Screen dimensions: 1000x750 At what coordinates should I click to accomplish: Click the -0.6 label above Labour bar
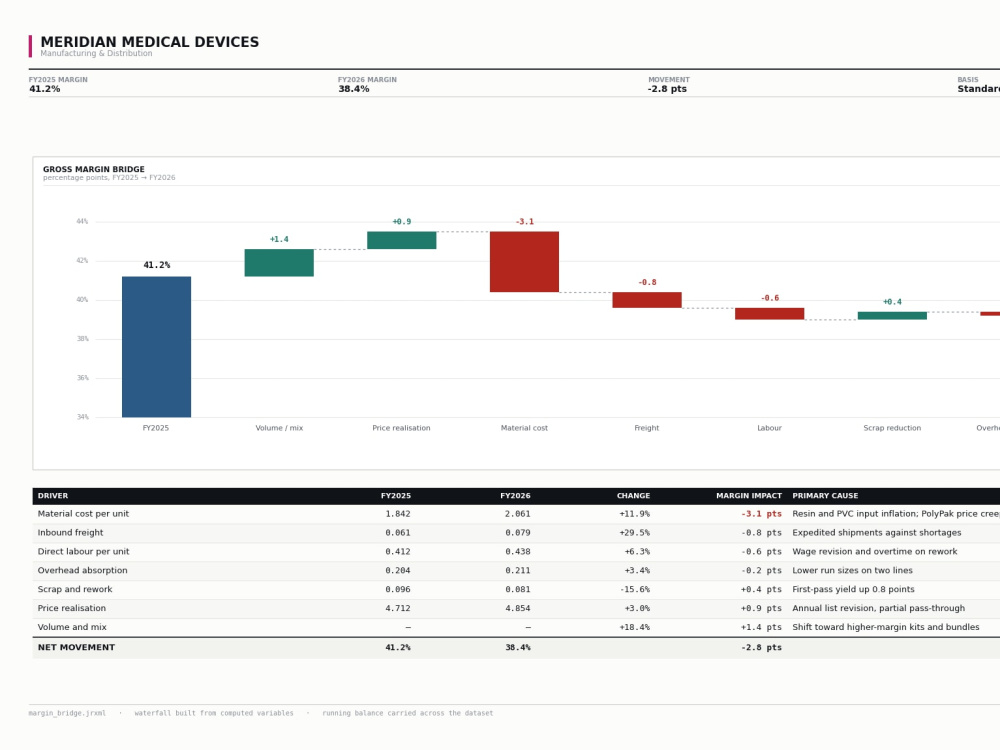(x=770, y=298)
